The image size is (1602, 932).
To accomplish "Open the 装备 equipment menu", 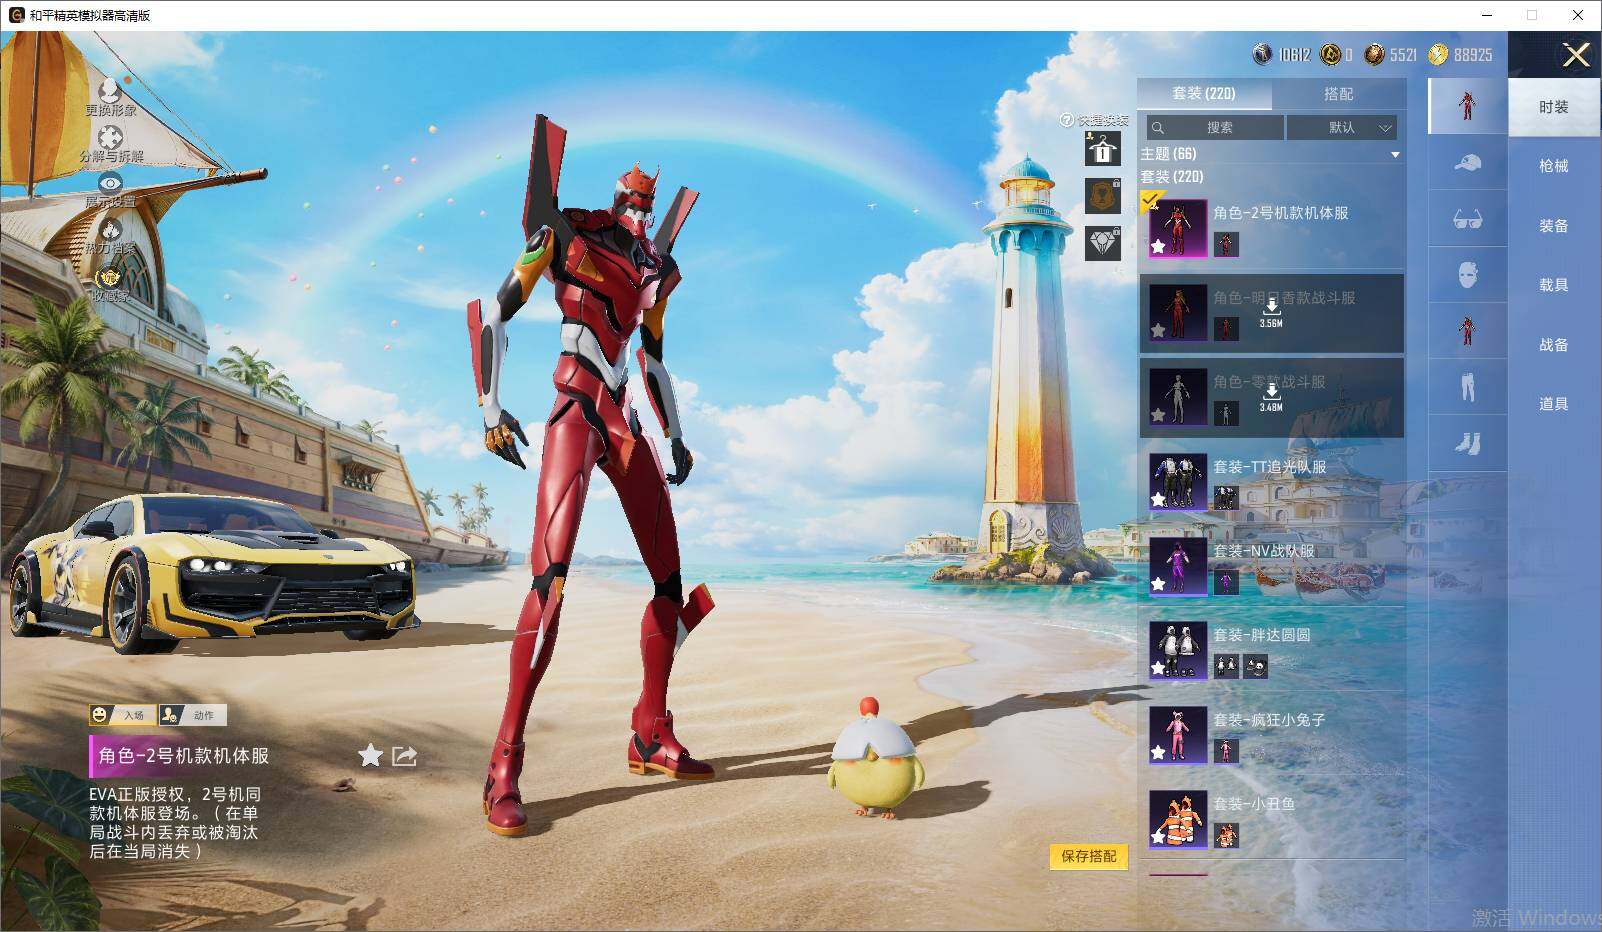I will 1554,226.
